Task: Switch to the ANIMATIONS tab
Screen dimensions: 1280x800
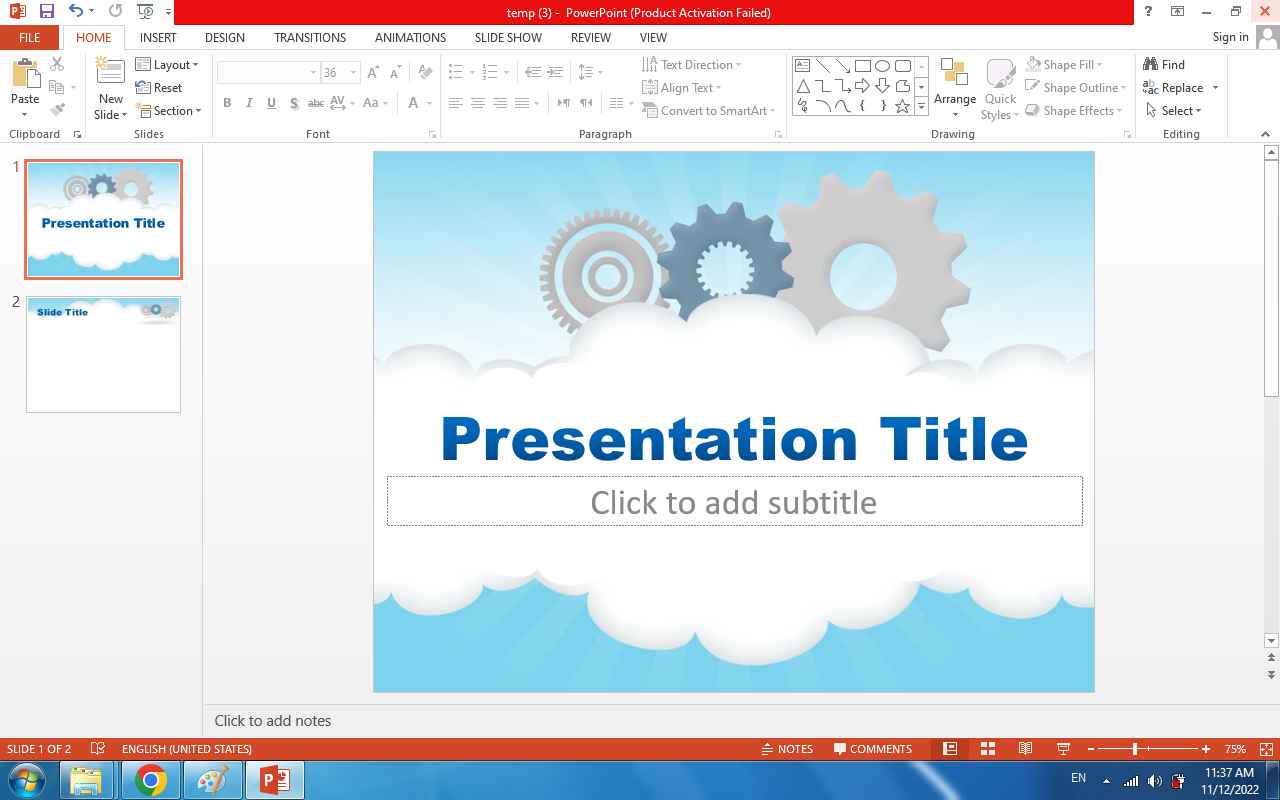Action: (410, 38)
